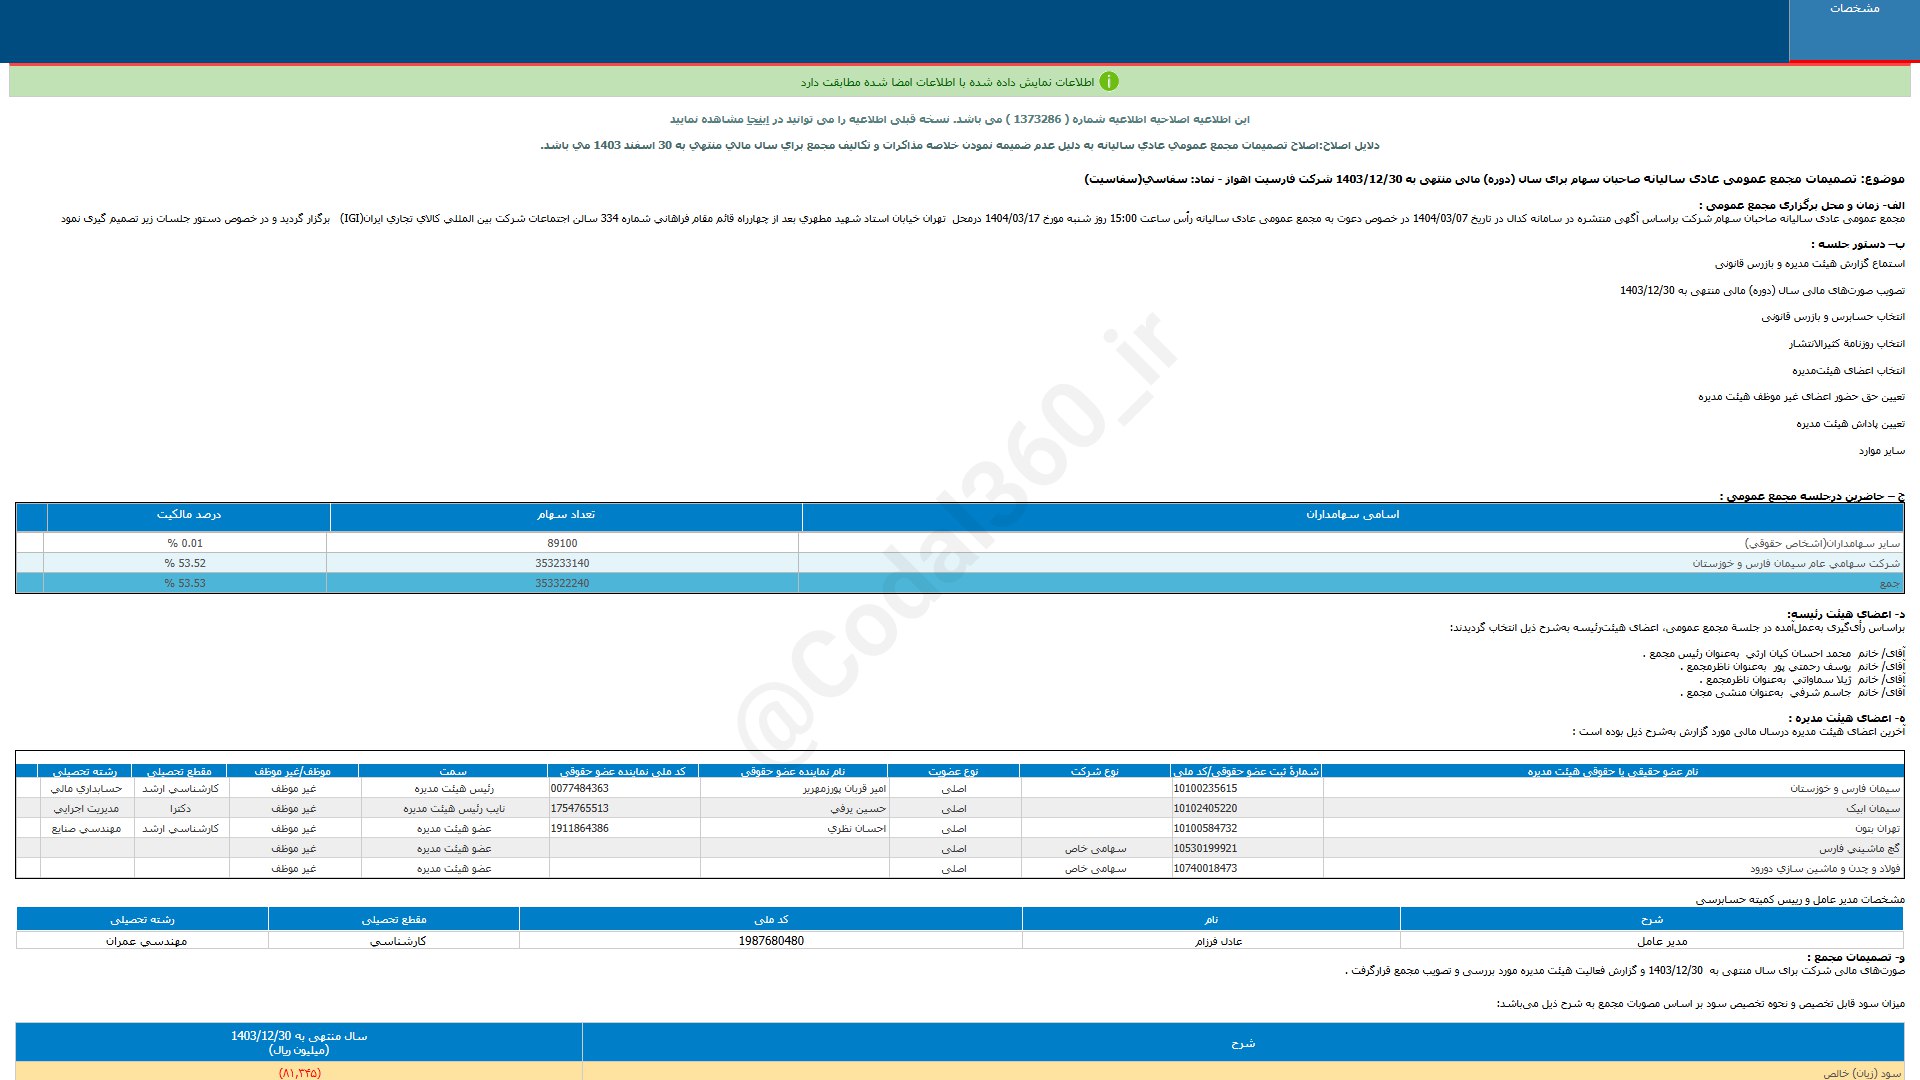Screen dimensions: 1920x1080
Task: Click representative national code 1754765513
Action: point(579,808)
